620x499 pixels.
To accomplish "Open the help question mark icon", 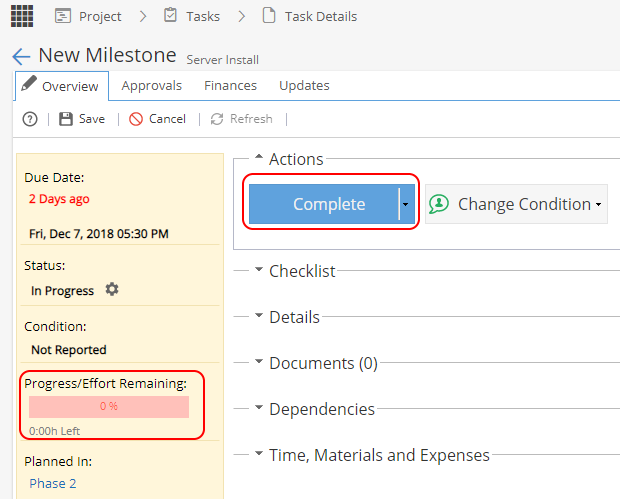I will [x=30, y=119].
